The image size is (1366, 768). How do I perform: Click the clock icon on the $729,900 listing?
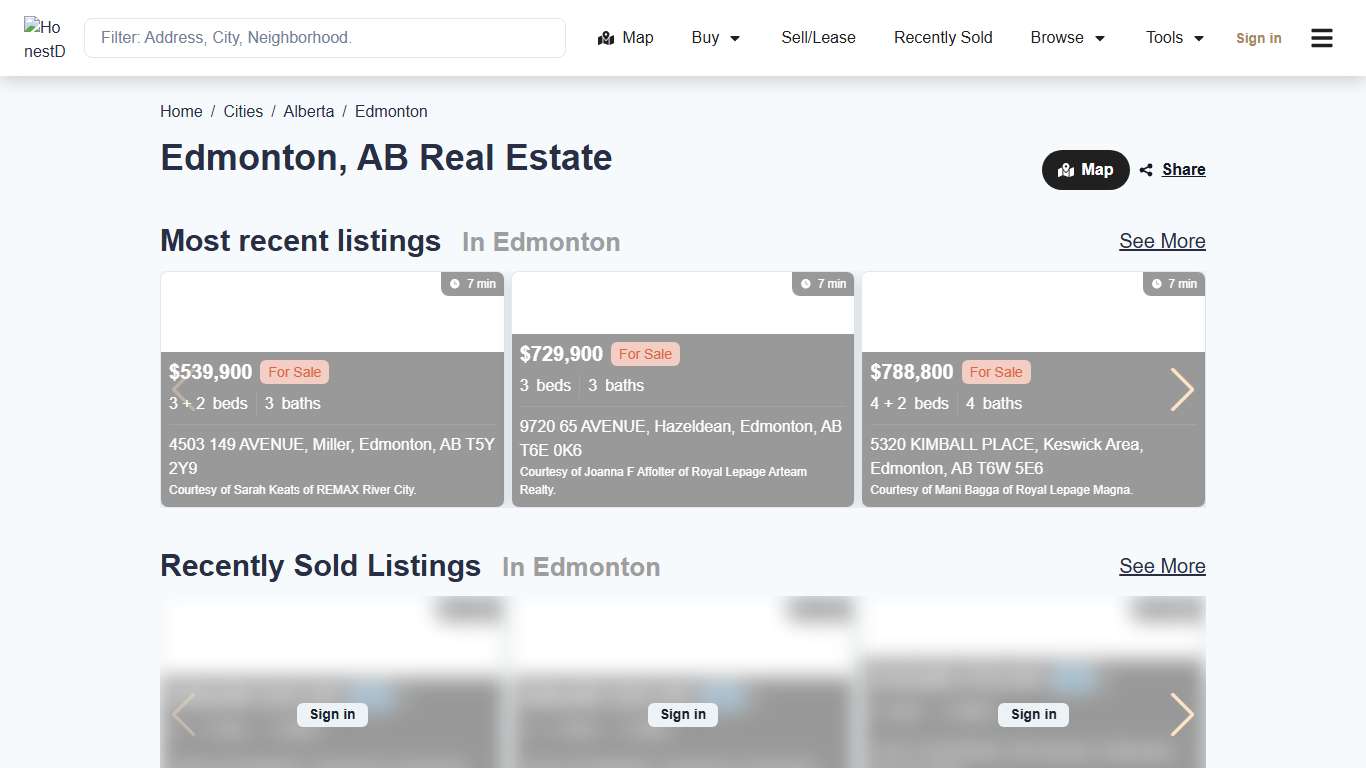pos(806,283)
